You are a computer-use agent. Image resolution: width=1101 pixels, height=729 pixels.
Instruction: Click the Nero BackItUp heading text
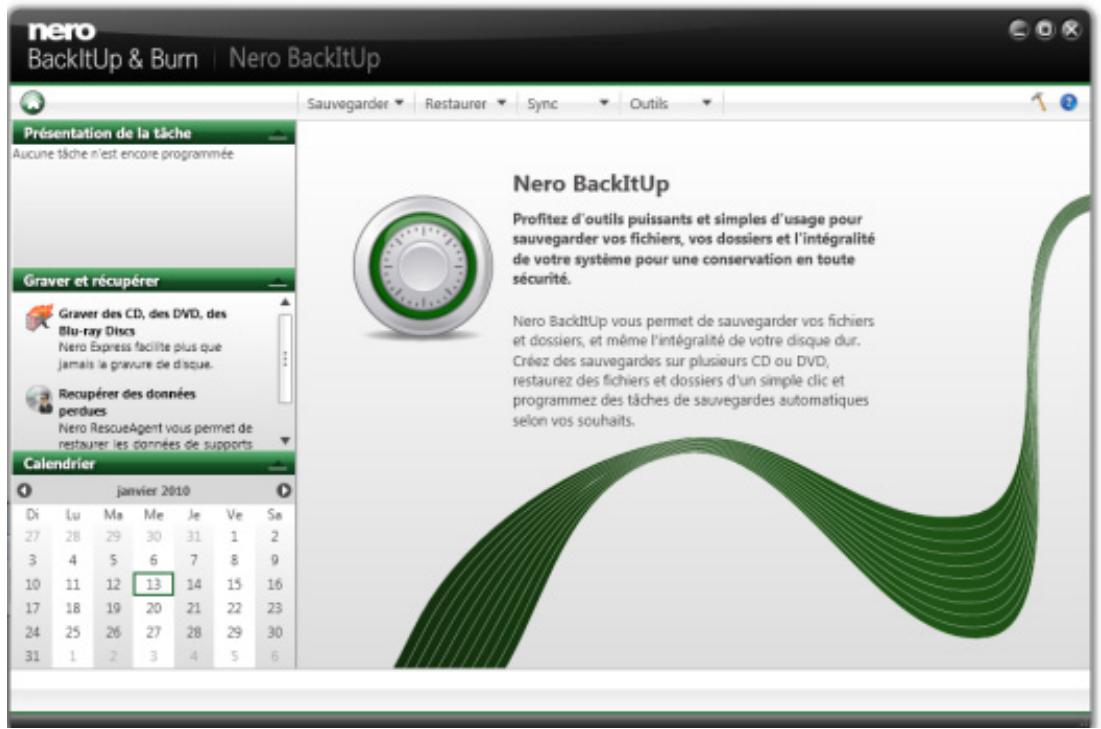click(591, 183)
